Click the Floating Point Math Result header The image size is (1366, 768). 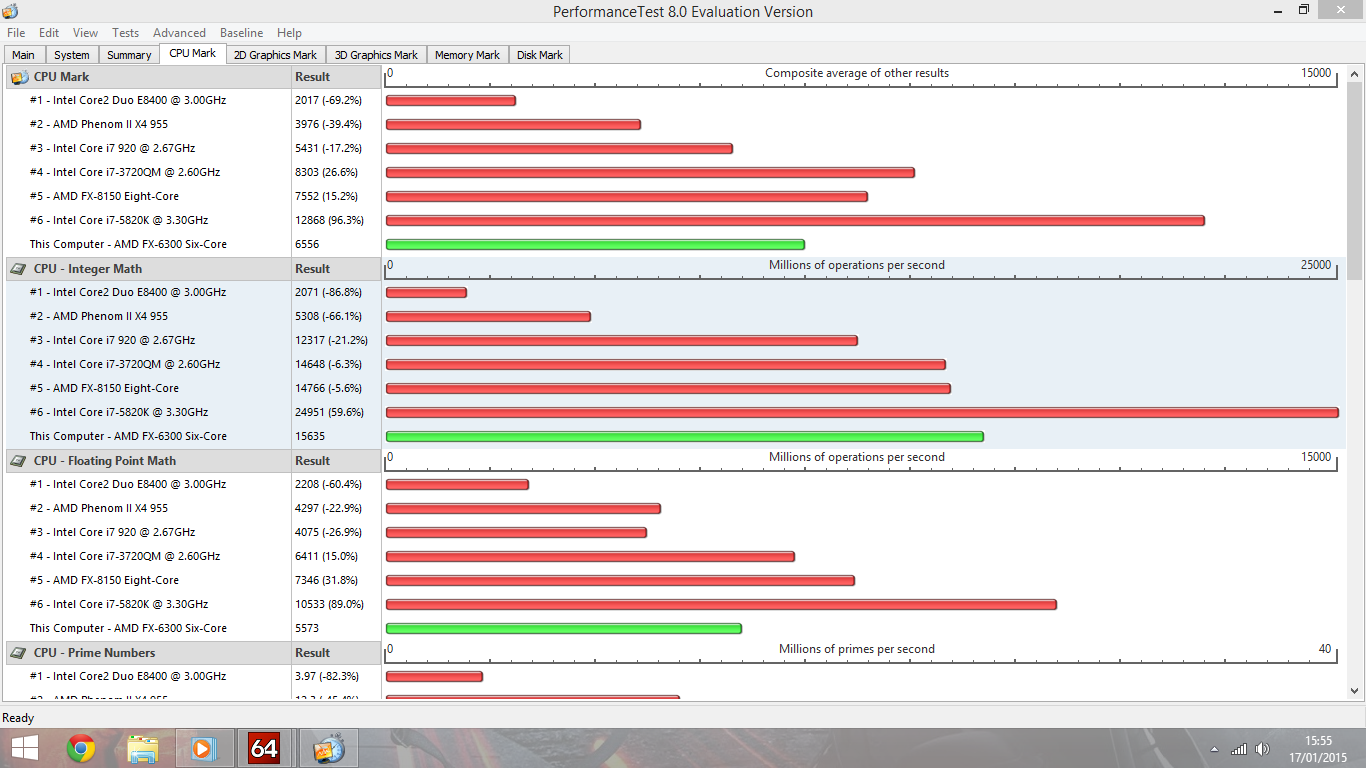(x=337, y=461)
